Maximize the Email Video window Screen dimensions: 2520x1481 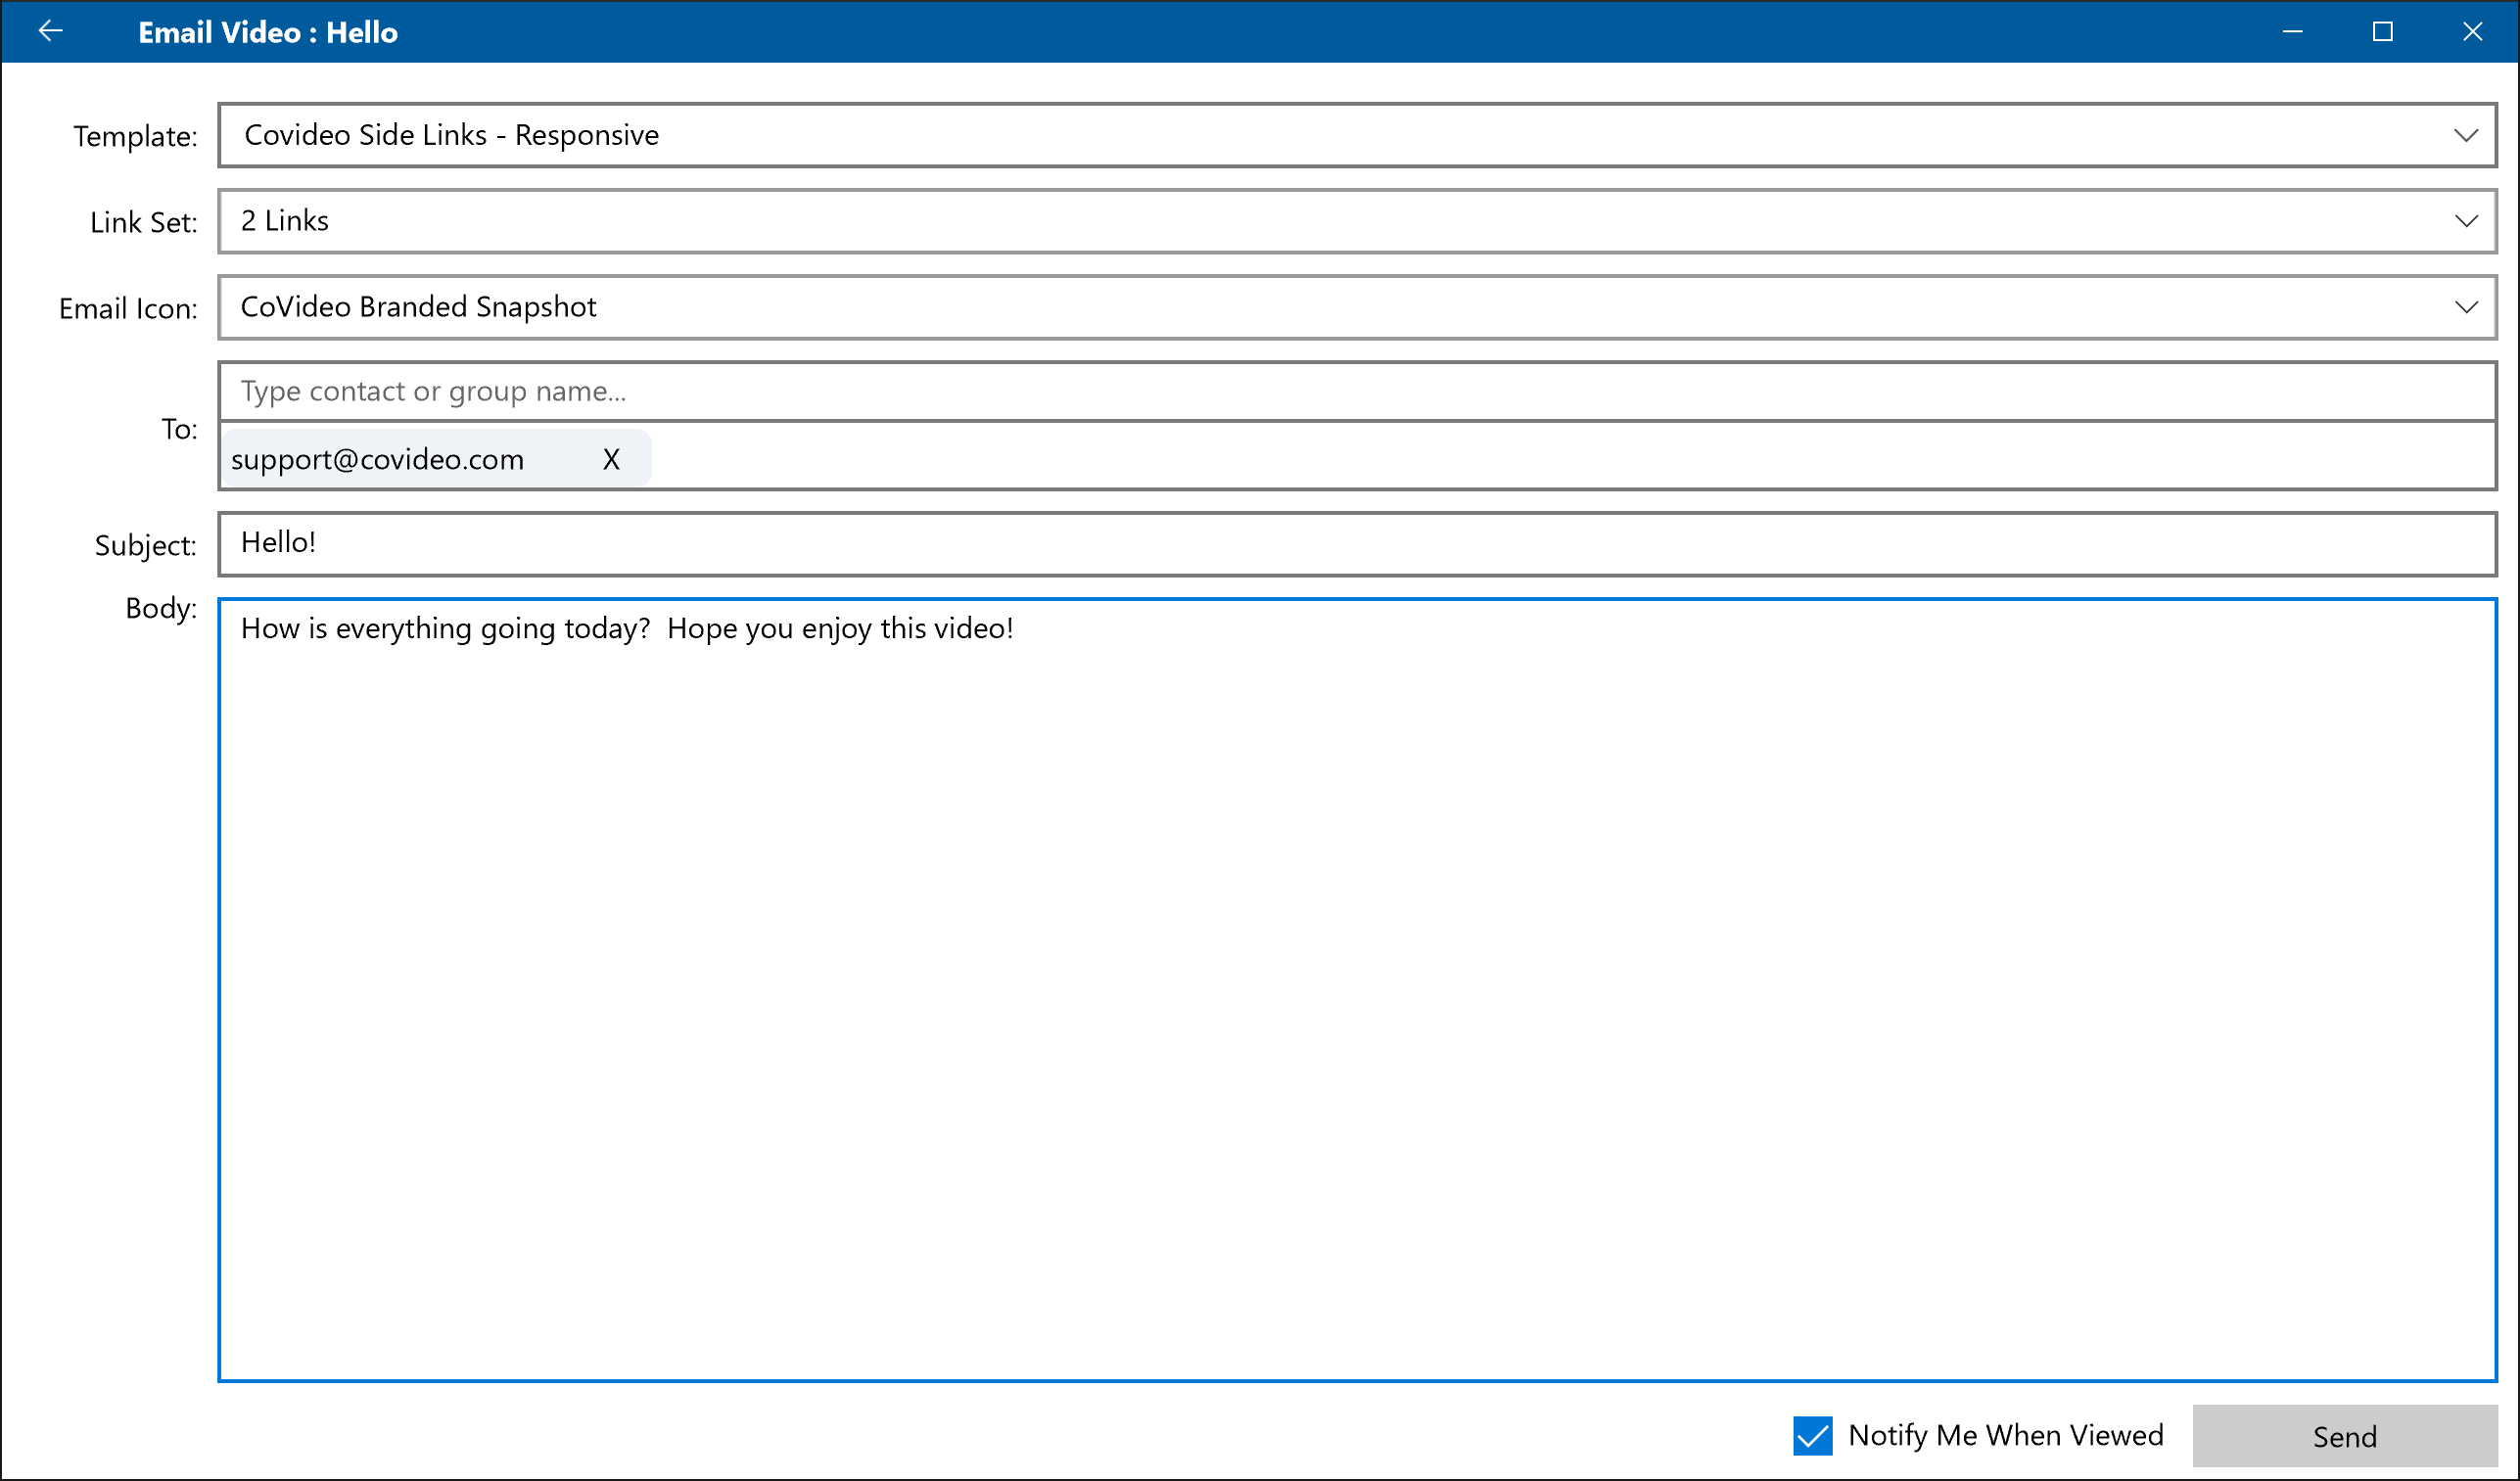click(2382, 32)
